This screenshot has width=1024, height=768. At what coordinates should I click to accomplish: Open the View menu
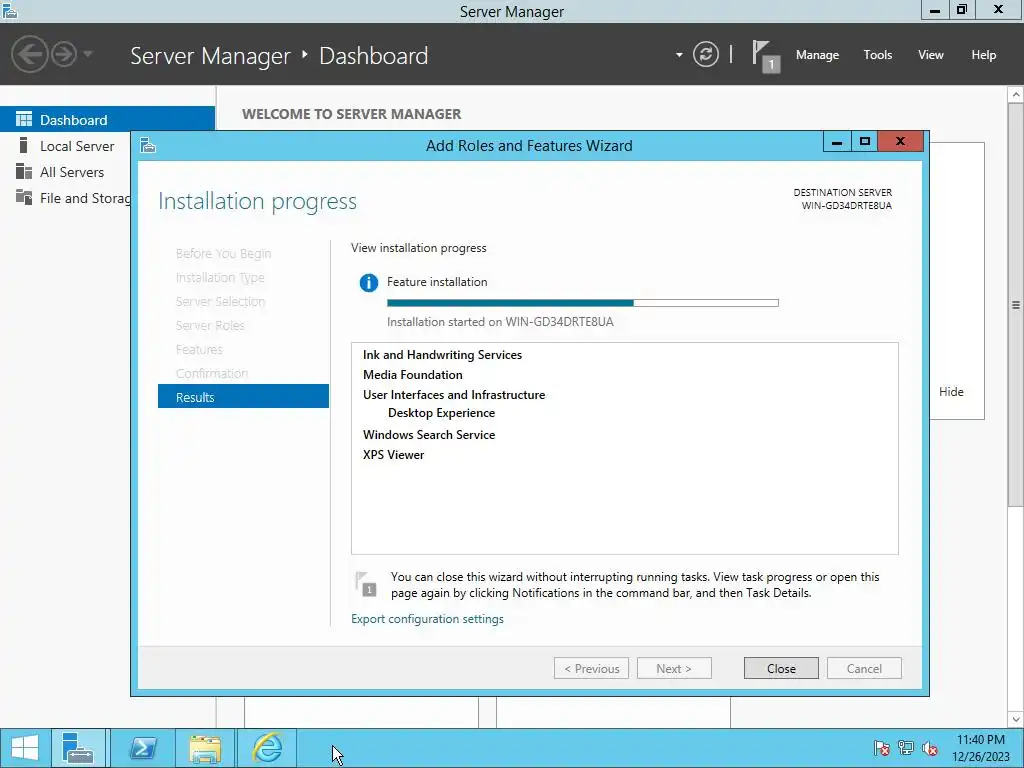click(x=930, y=55)
